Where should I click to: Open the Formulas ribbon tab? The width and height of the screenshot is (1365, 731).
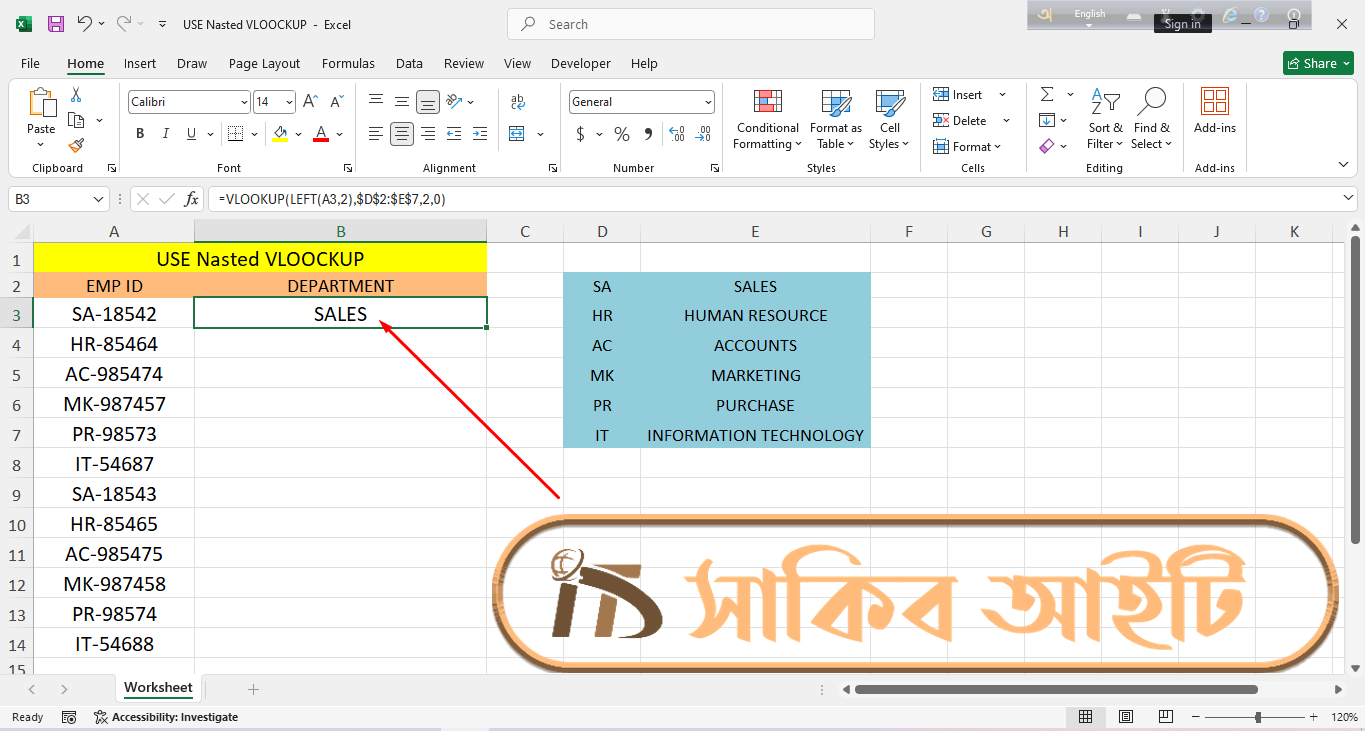tap(348, 63)
